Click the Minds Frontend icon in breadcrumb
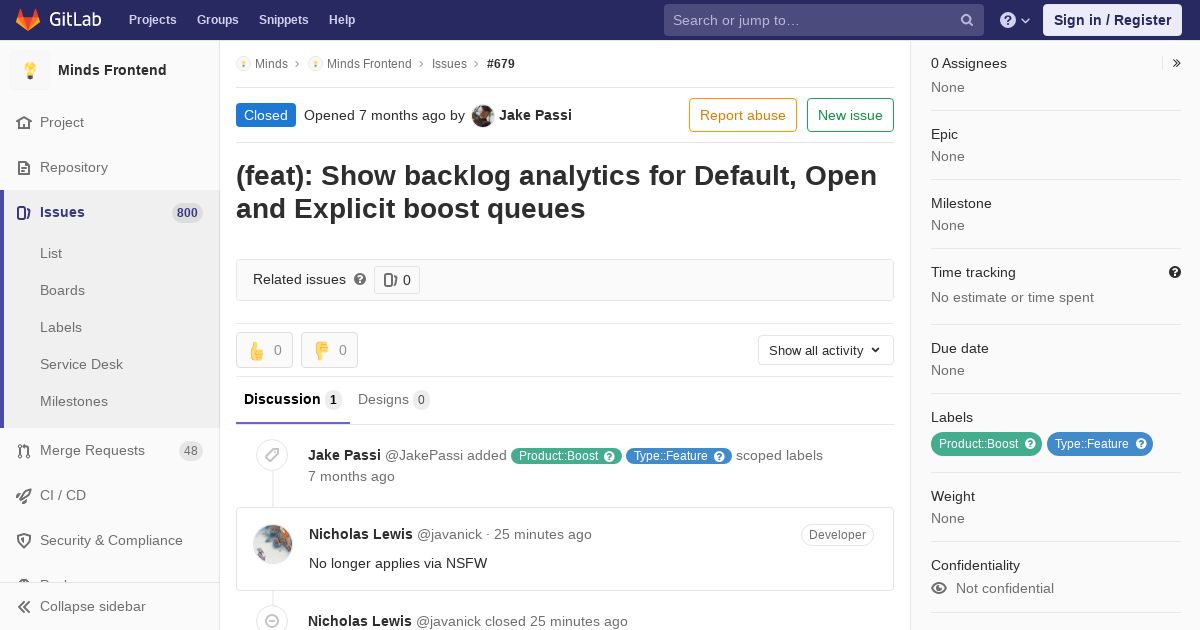Viewport: 1200px width, 630px height. coord(315,63)
